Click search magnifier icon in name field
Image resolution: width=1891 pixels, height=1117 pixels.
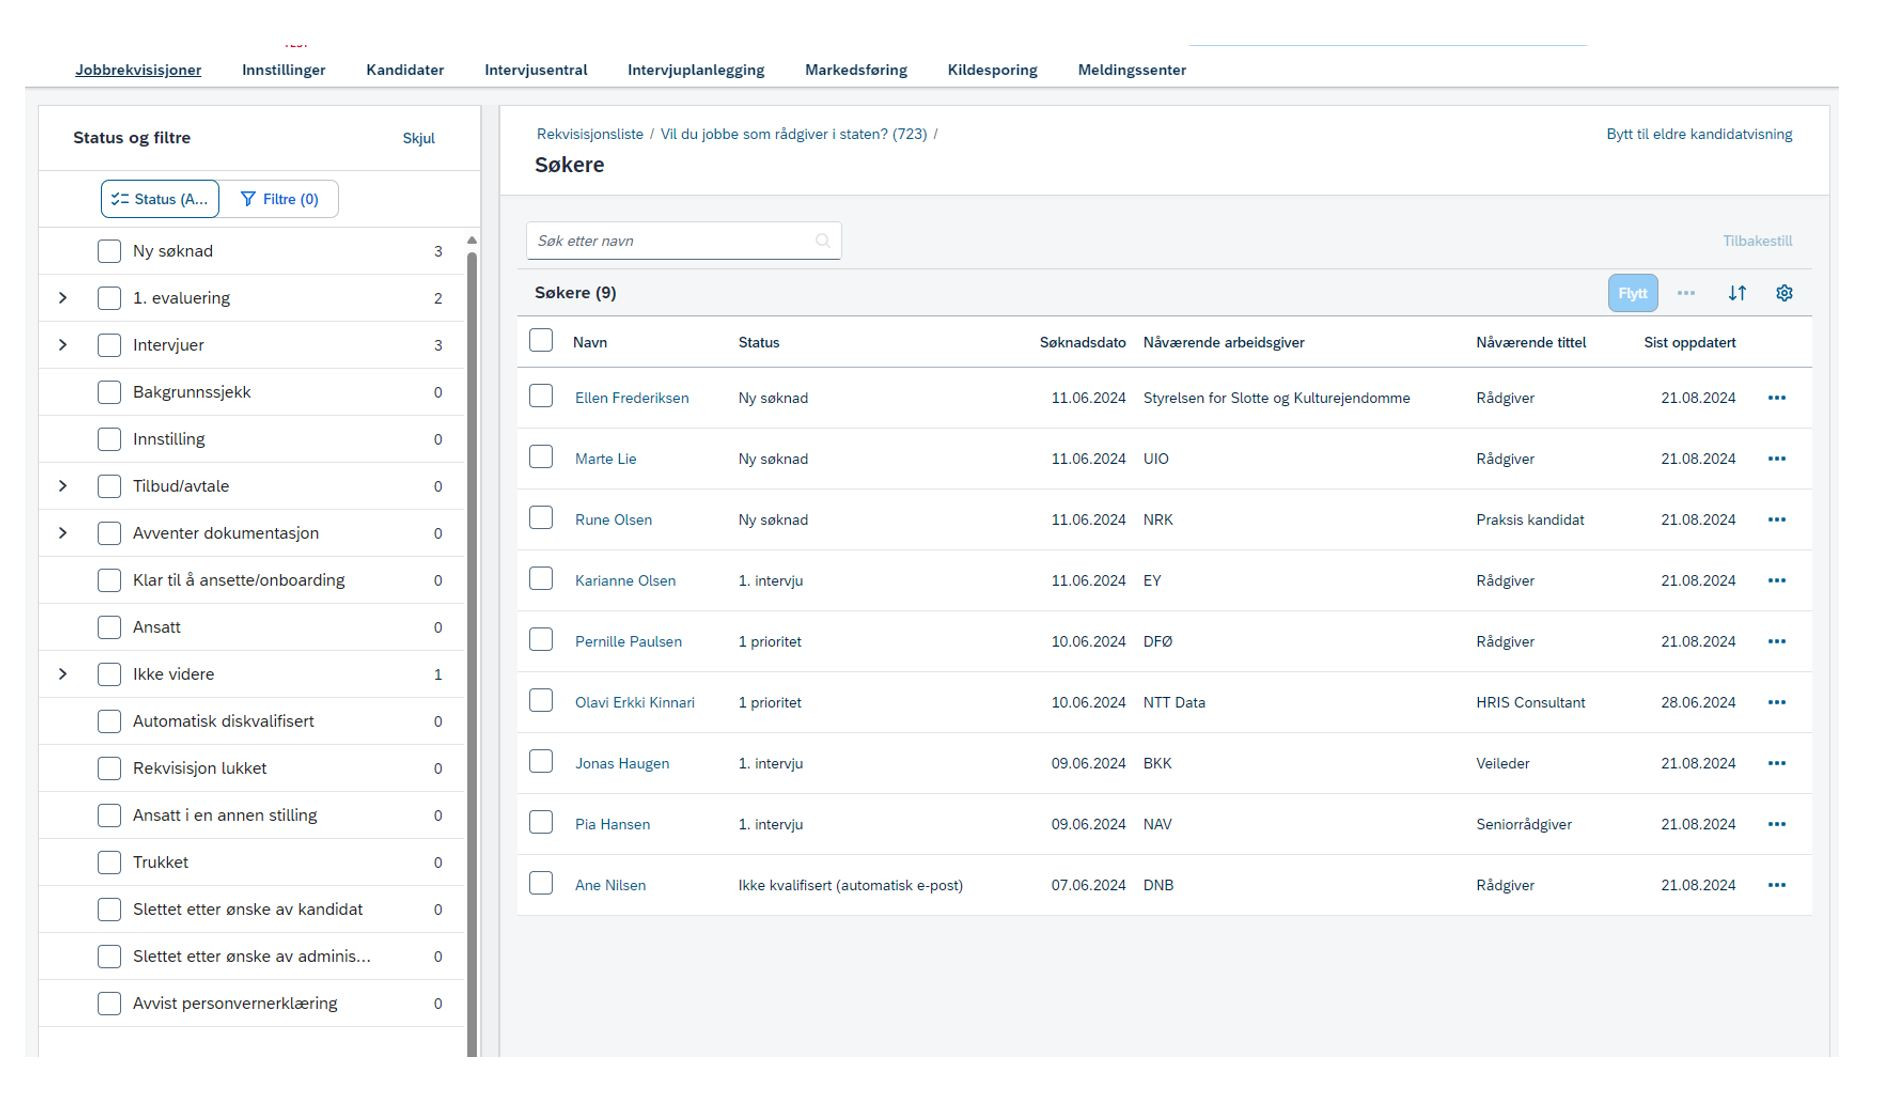pyautogui.click(x=822, y=241)
